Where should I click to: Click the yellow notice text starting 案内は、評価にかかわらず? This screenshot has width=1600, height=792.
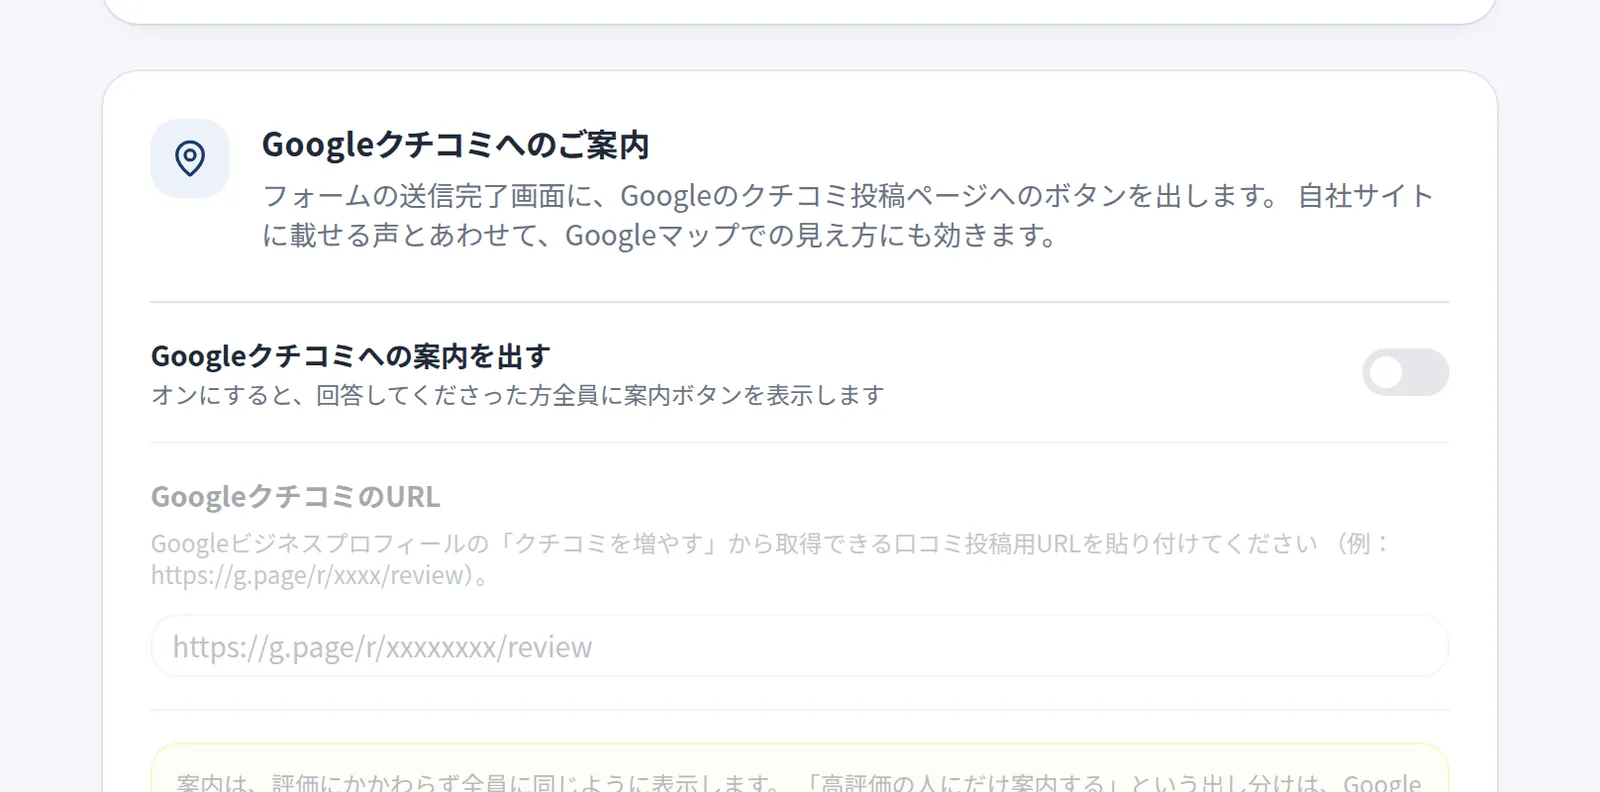pos(798,782)
